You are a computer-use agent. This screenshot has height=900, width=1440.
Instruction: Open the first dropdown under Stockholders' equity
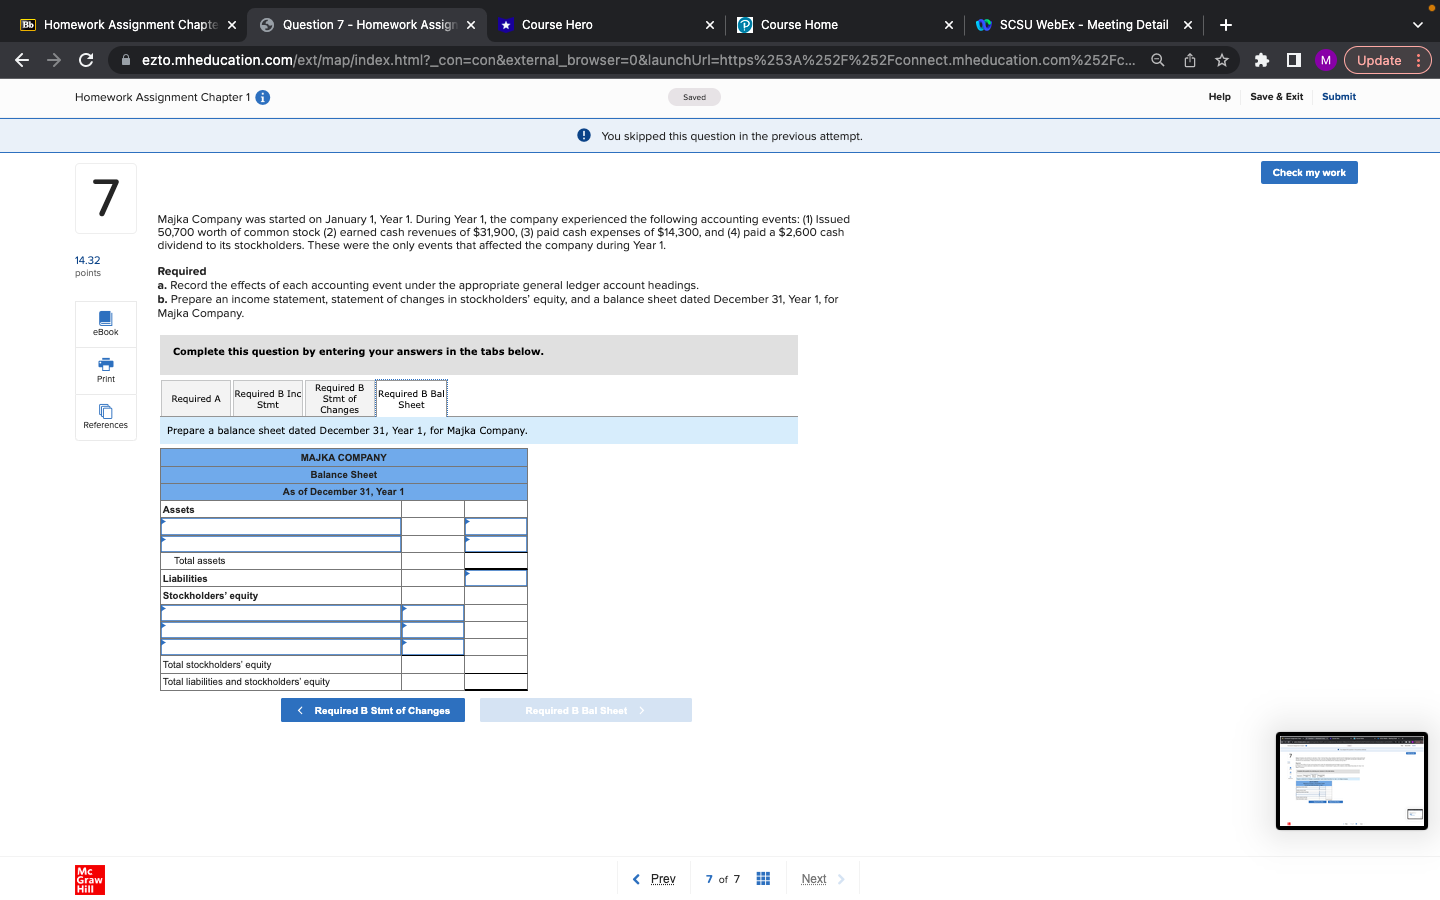point(281,612)
